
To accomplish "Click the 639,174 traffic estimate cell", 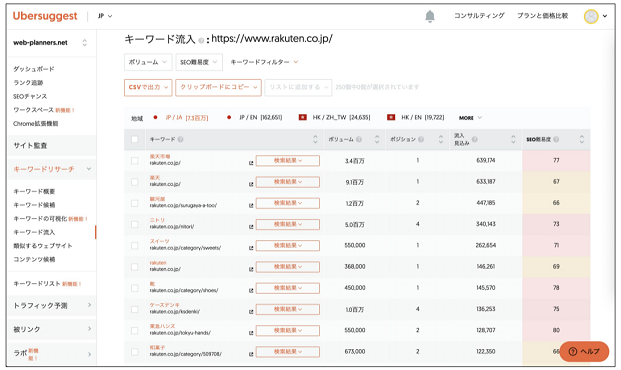I will coord(486,160).
